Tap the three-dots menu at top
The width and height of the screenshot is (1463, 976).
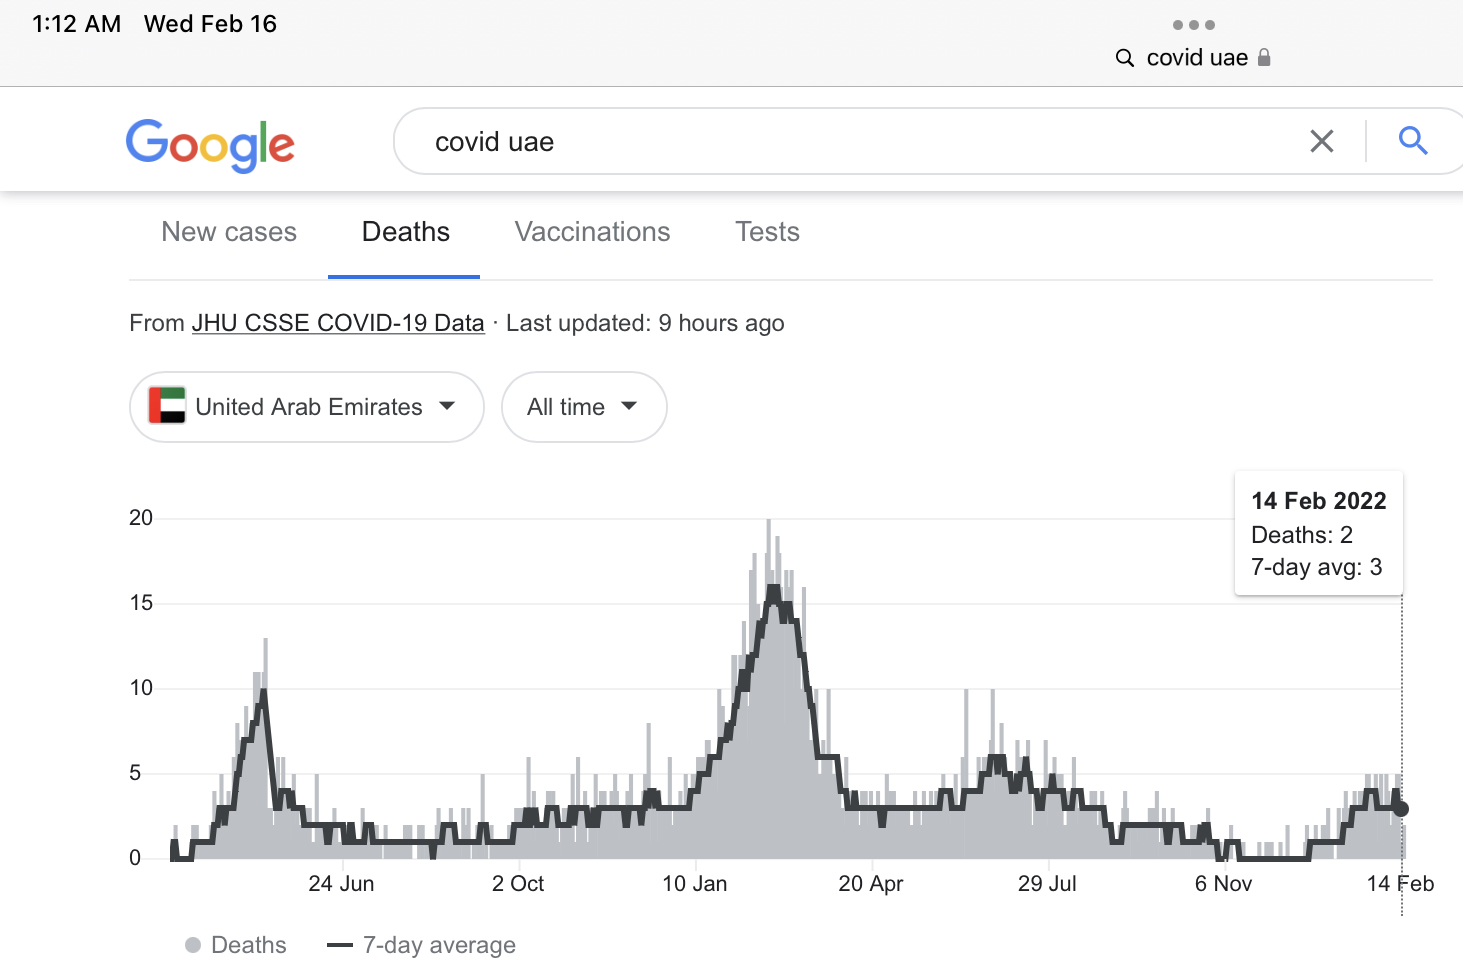tap(1193, 25)
